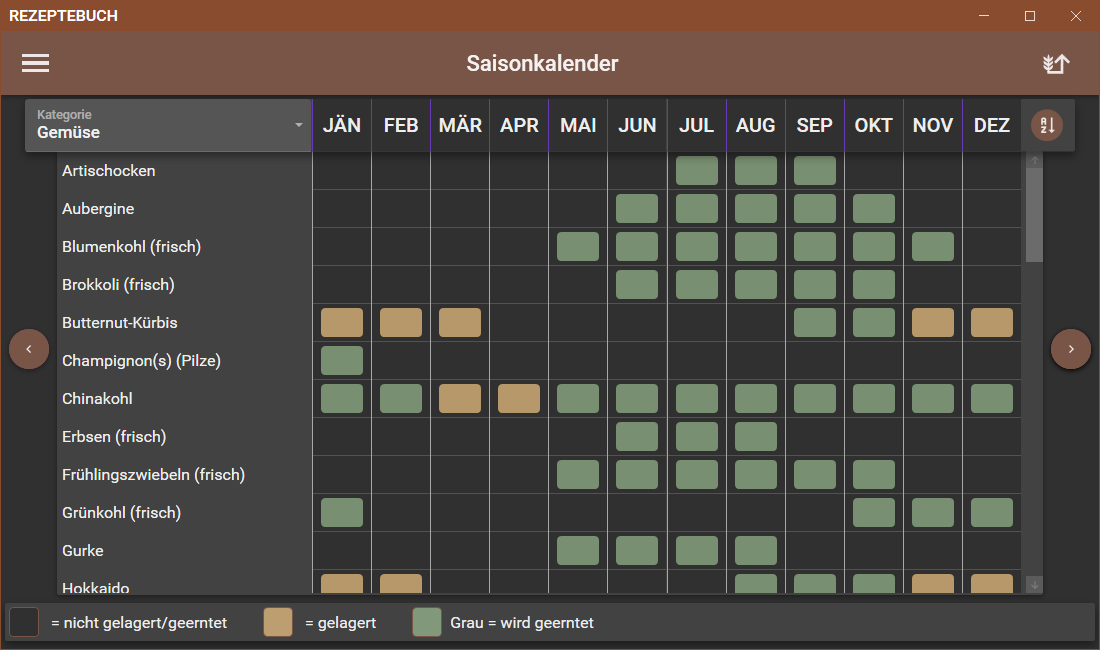Click the Frühlingszwiebeln (frisch) row label
Viewport: 1100px width, 650px height.
click(153, 475)
